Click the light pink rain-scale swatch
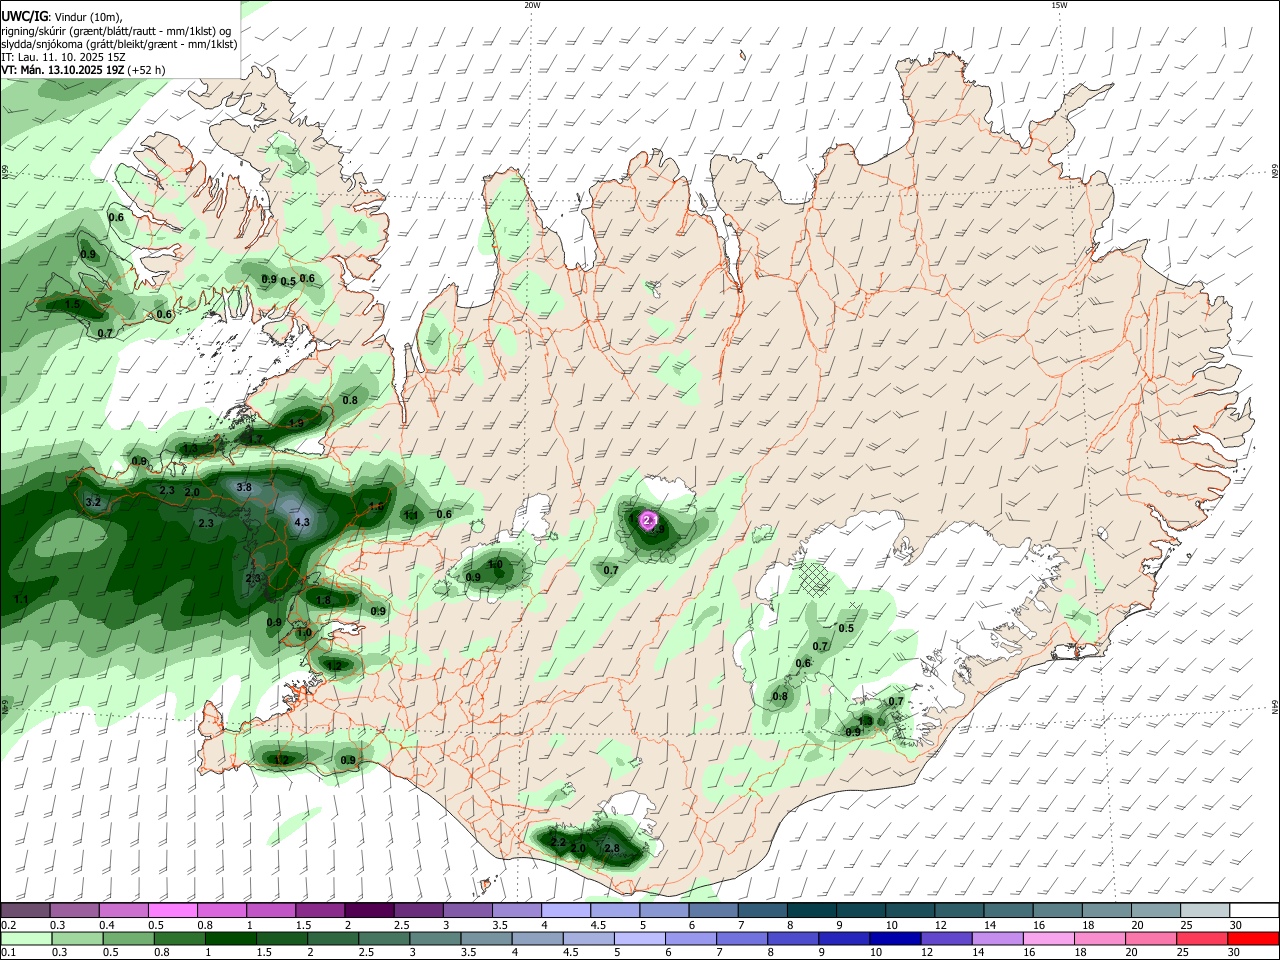This screenshot has width=1280, height=960. point(1050,938)
